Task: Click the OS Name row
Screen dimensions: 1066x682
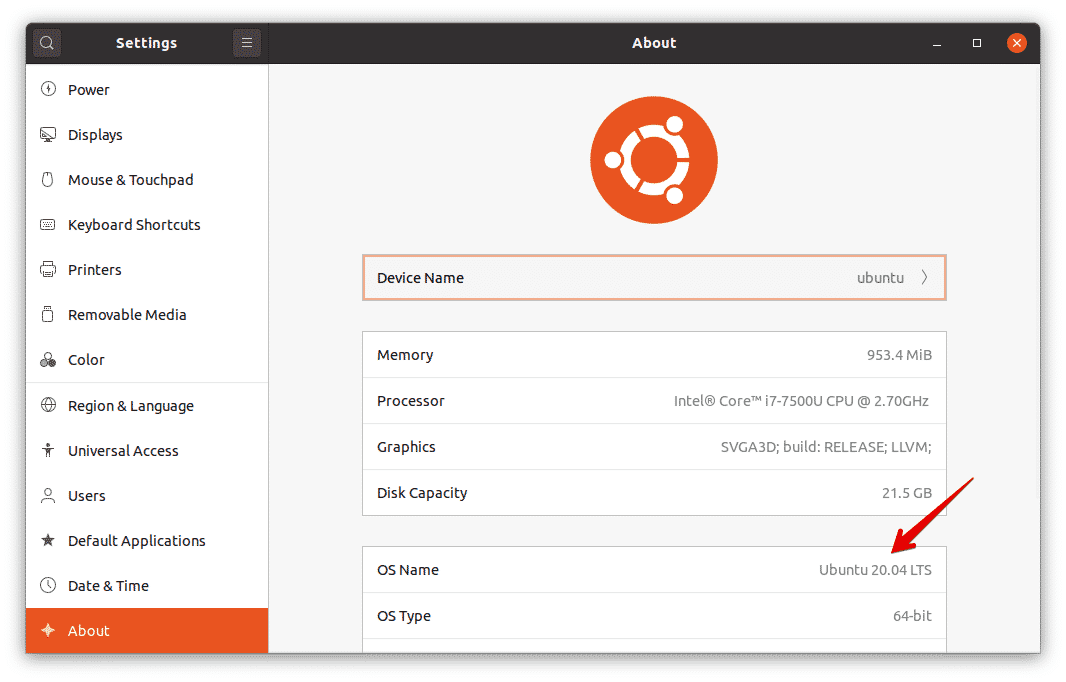Action: click(653, 570)
